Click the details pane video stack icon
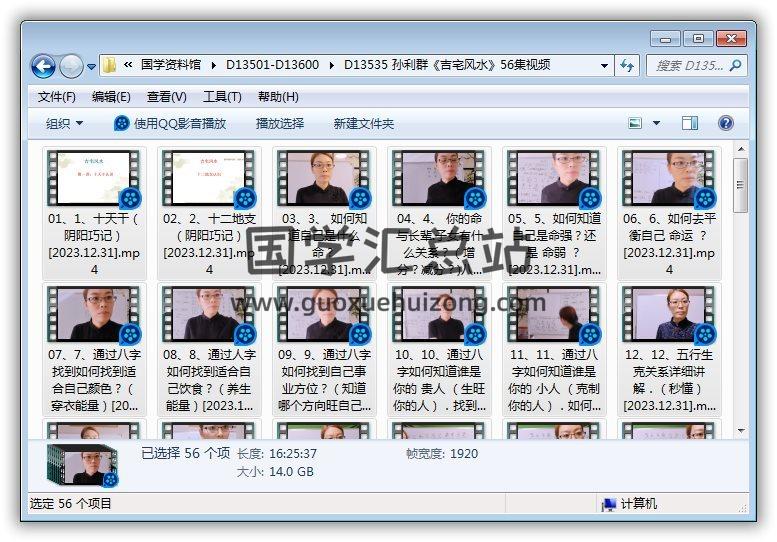777x542 pixels. [x=83, y=465]
